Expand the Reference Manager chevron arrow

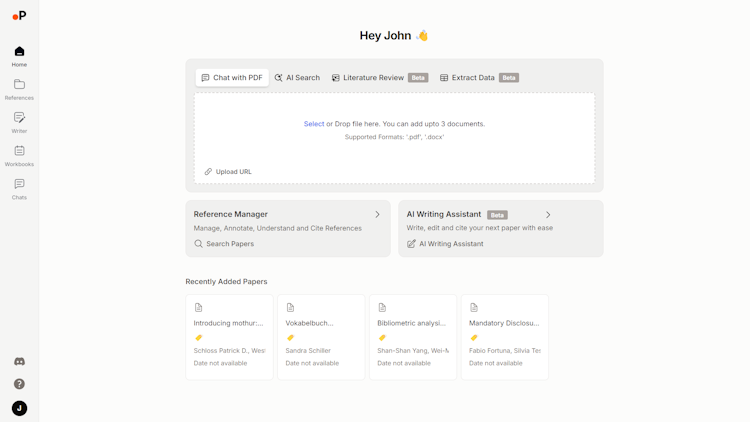377,215
